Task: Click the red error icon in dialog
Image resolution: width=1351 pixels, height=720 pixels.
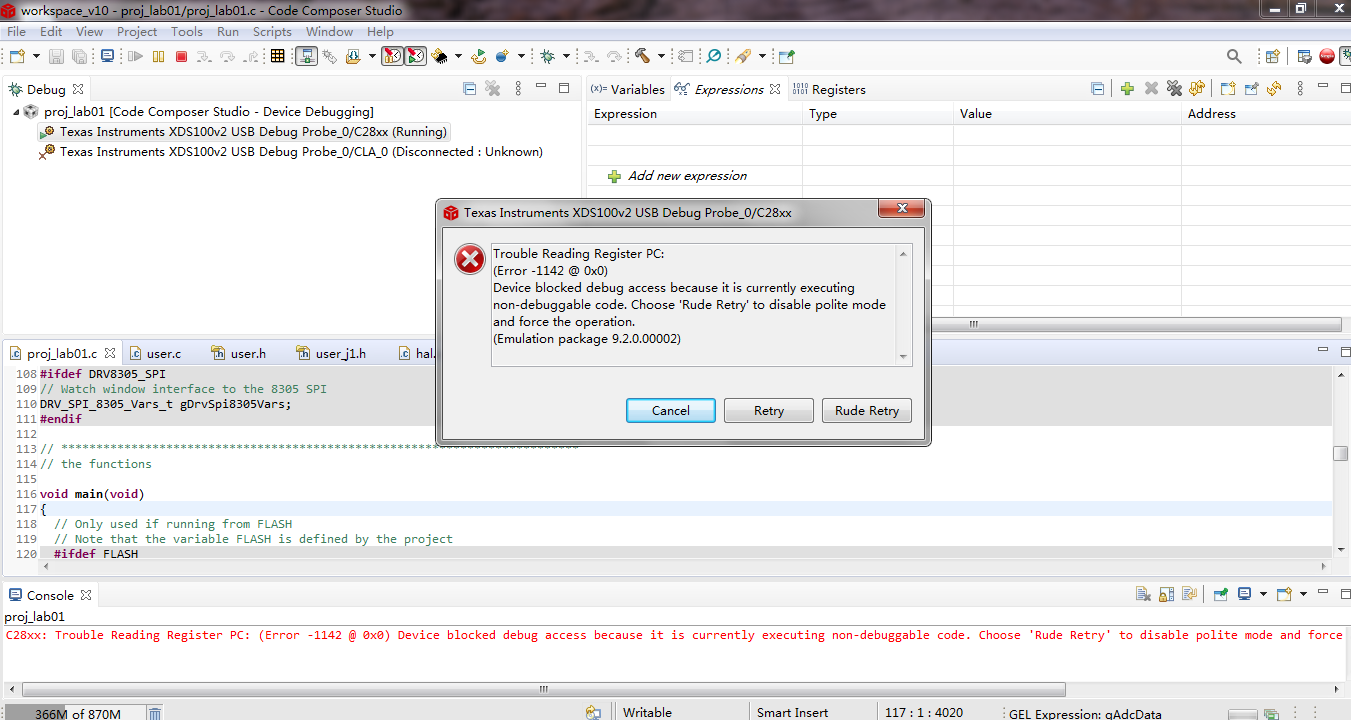Action: pyautogui.click(x=470, y=259)
